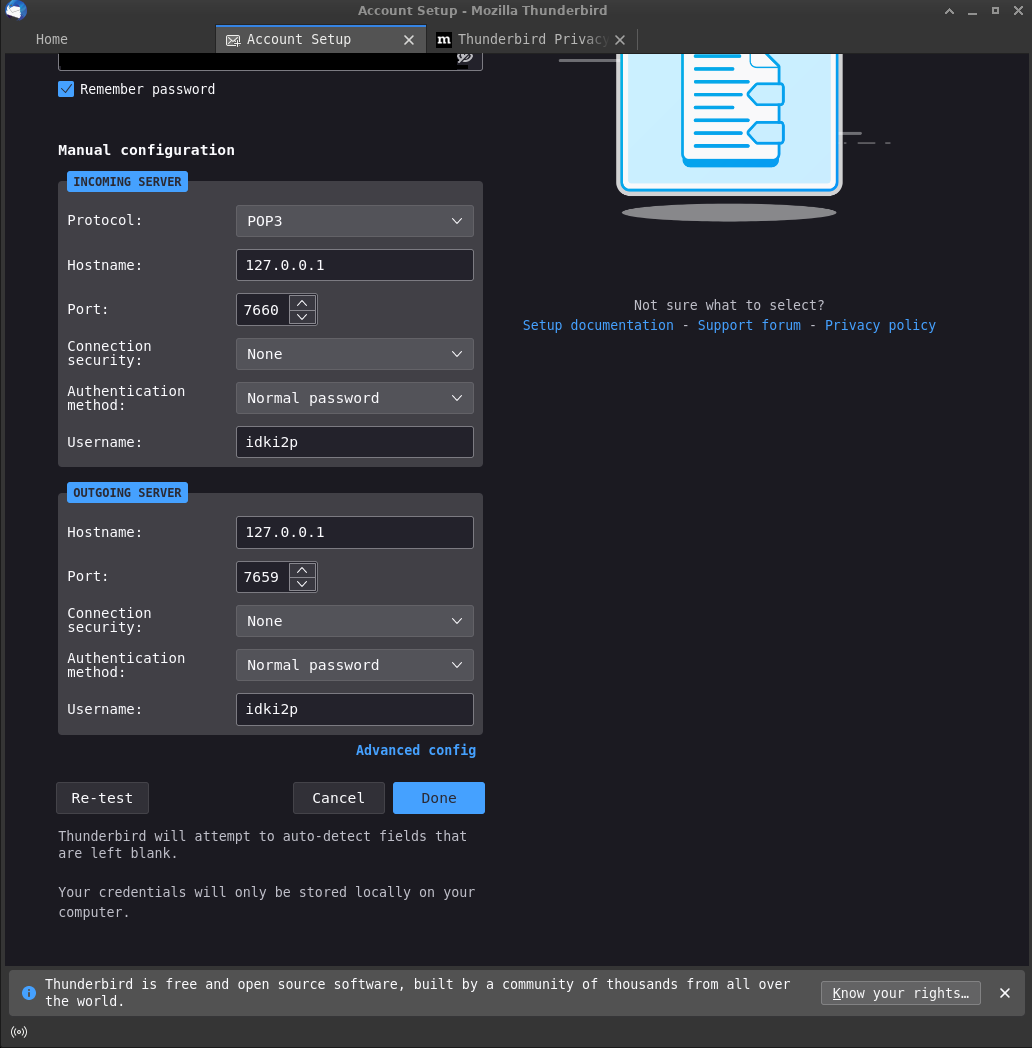
Task: Increase the incoming port 7660 value
Action: point(302,303)
